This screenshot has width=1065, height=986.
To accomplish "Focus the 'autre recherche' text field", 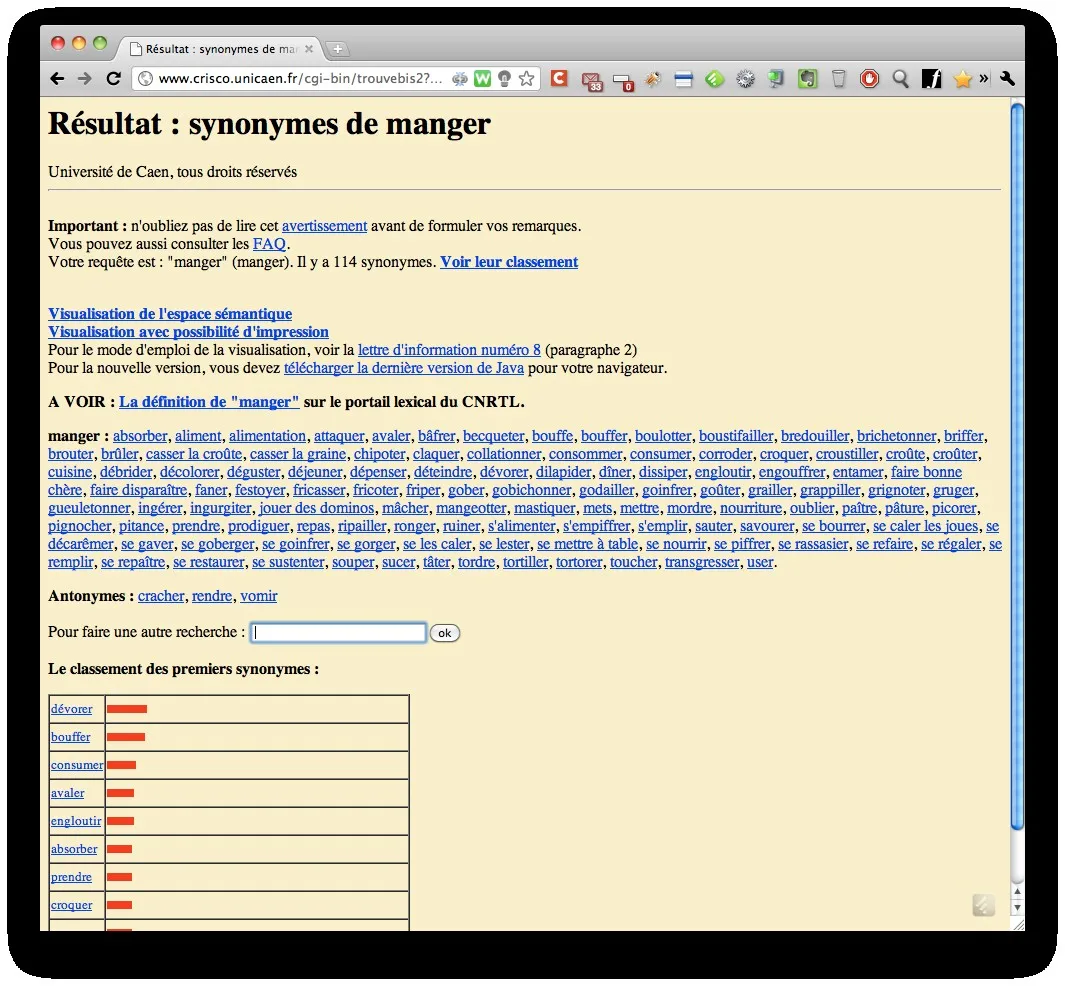I will [338, 633].
